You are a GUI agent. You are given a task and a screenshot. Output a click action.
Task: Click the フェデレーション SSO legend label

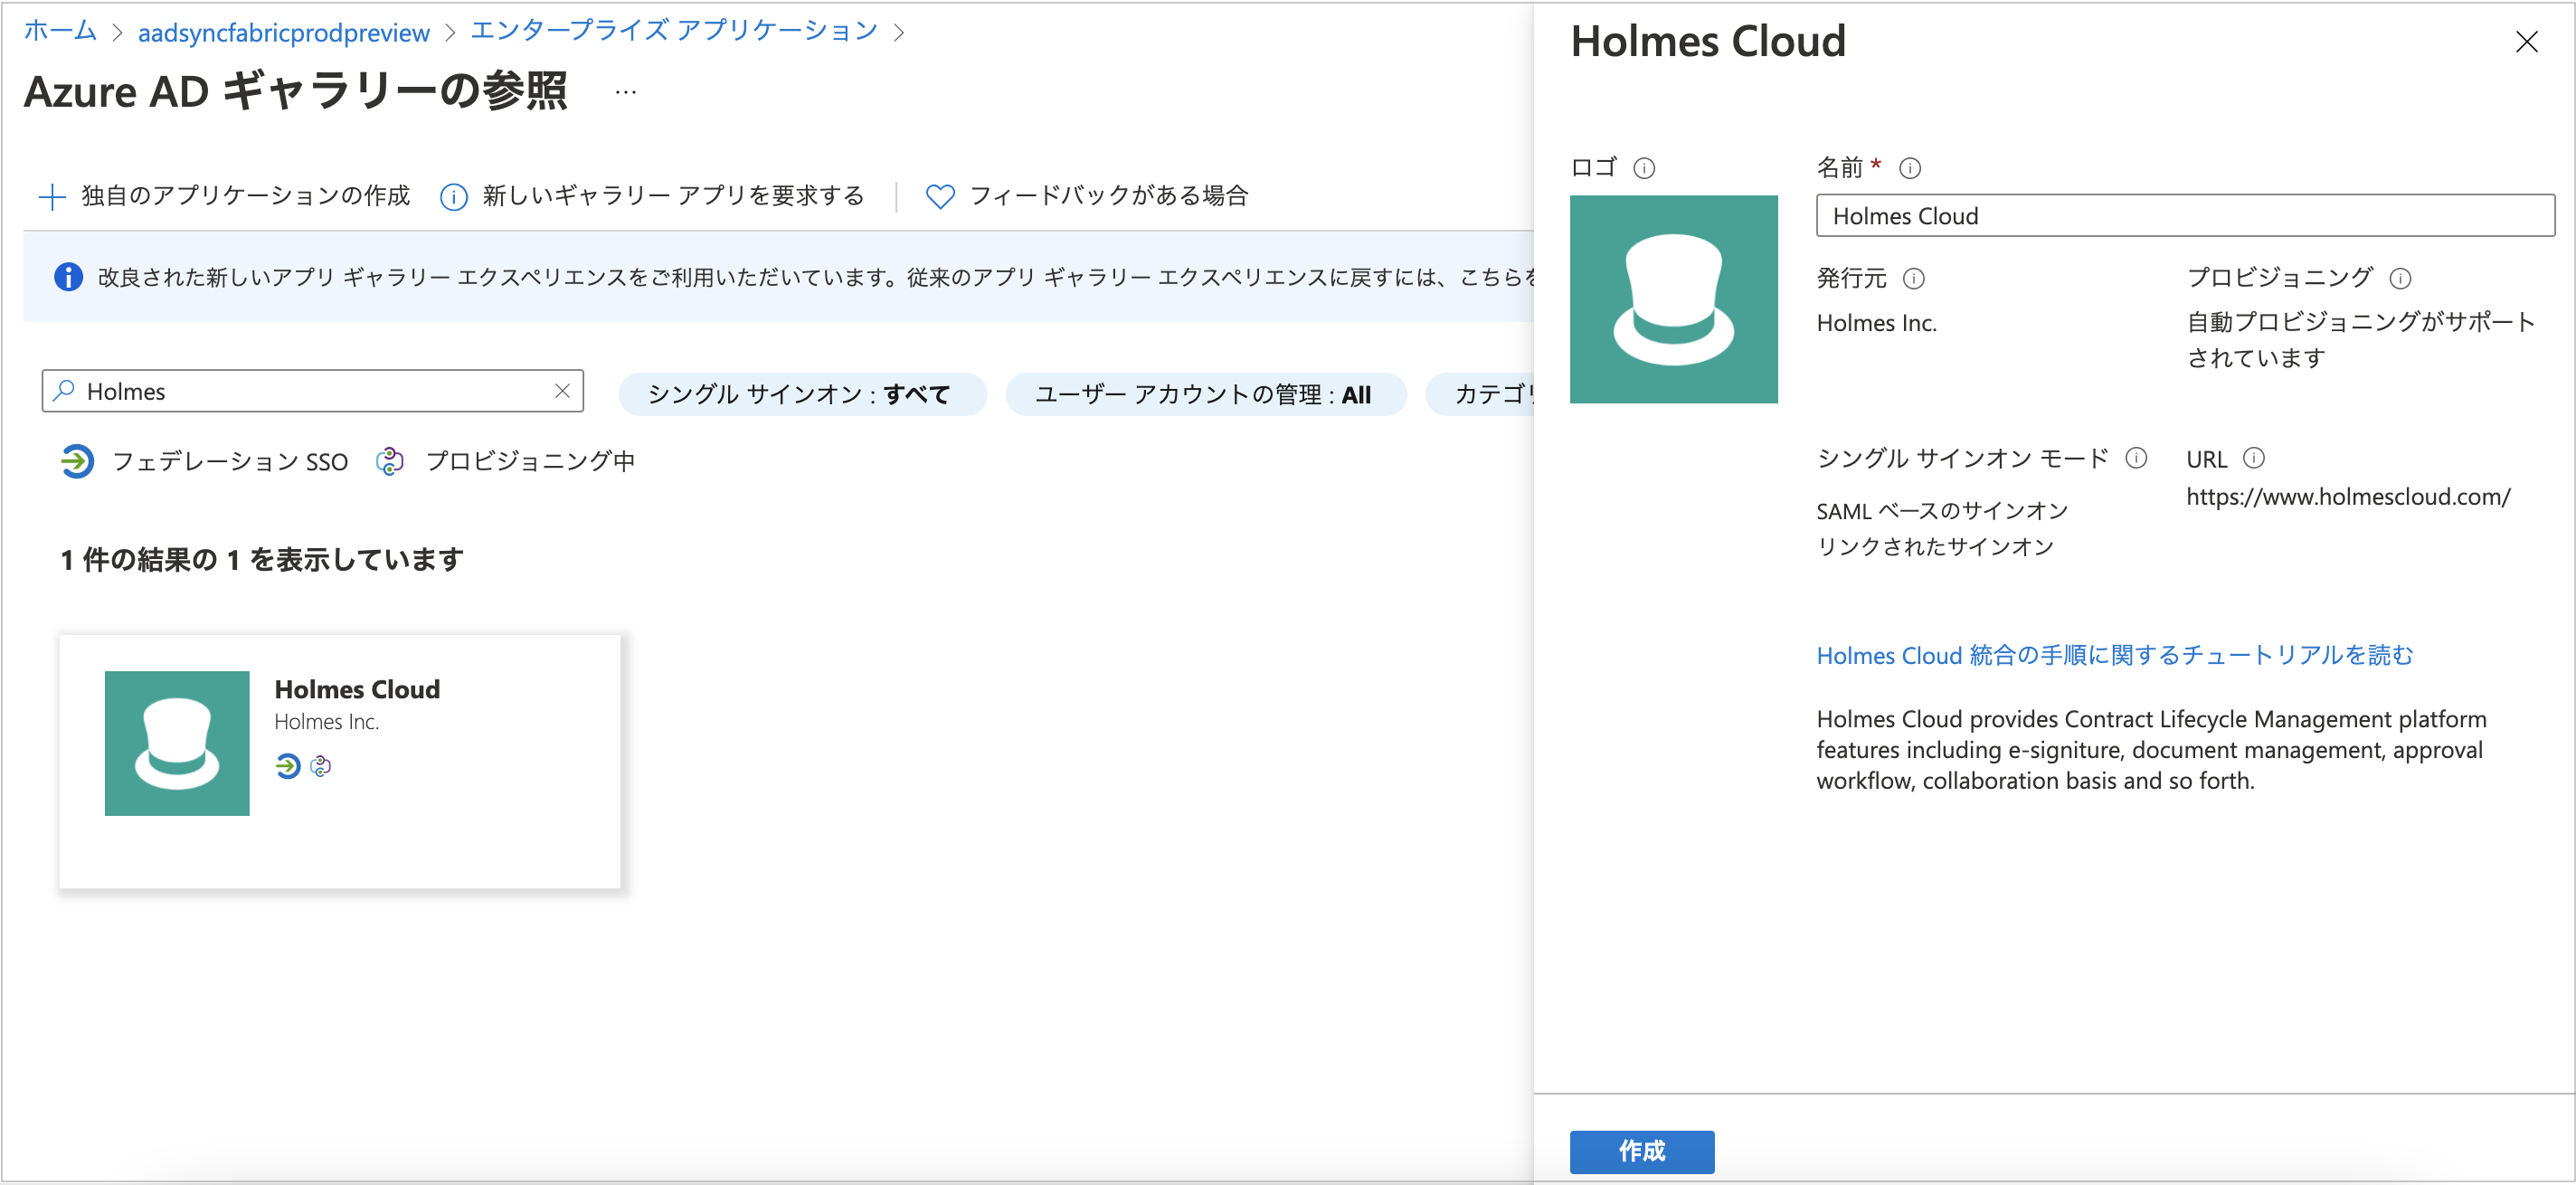pyautogui.click(x=230, y=461)
